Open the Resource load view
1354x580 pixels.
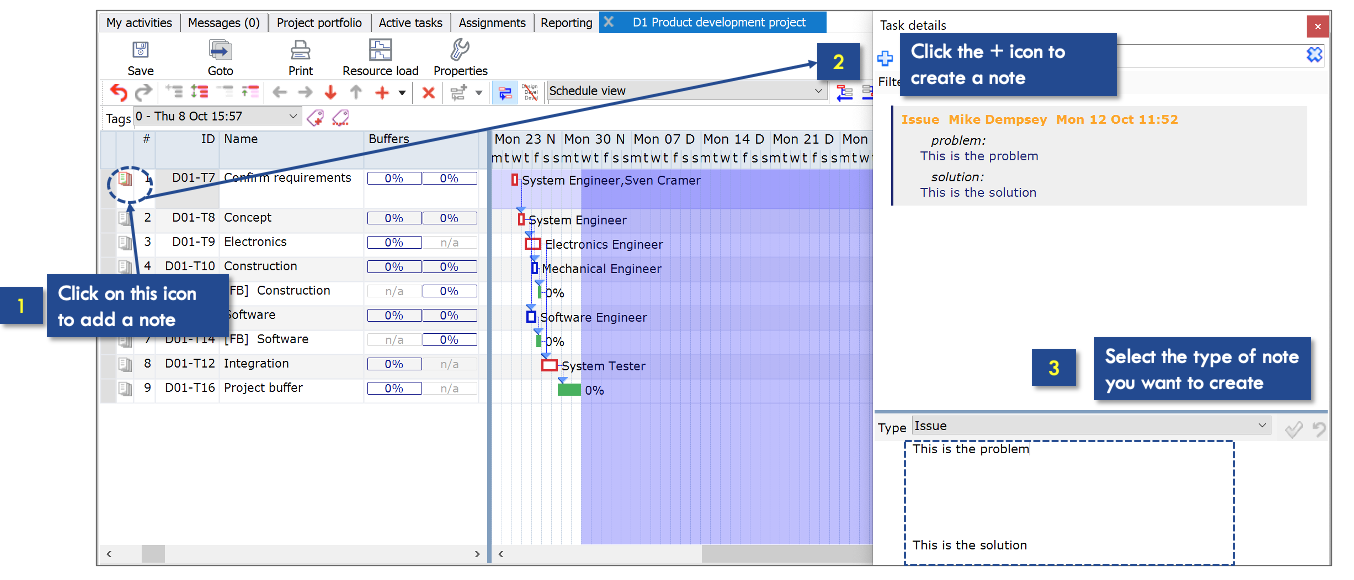pyautogui.click(x=380, y=50)
